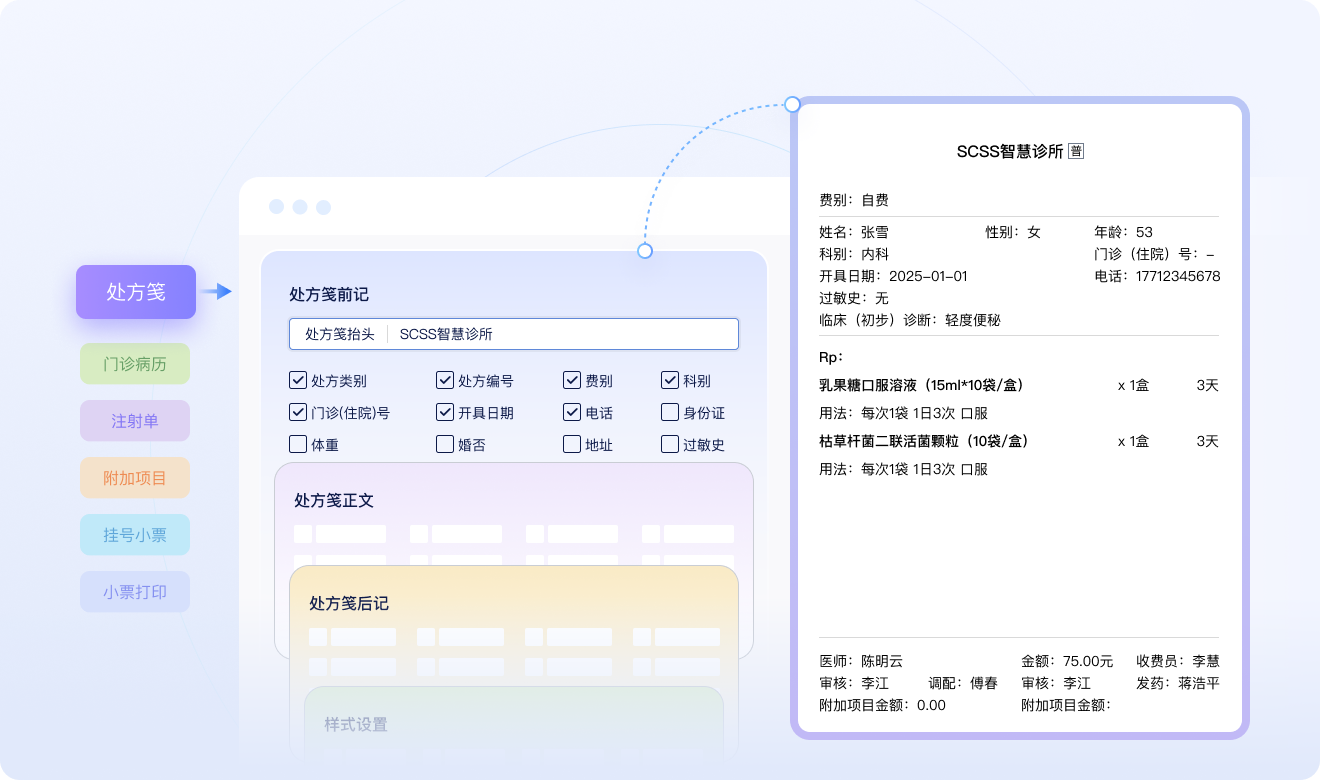Toggle the 费别 checkbox
Viewport: 1320px width, 780px height.
click(x=572, y=380)
